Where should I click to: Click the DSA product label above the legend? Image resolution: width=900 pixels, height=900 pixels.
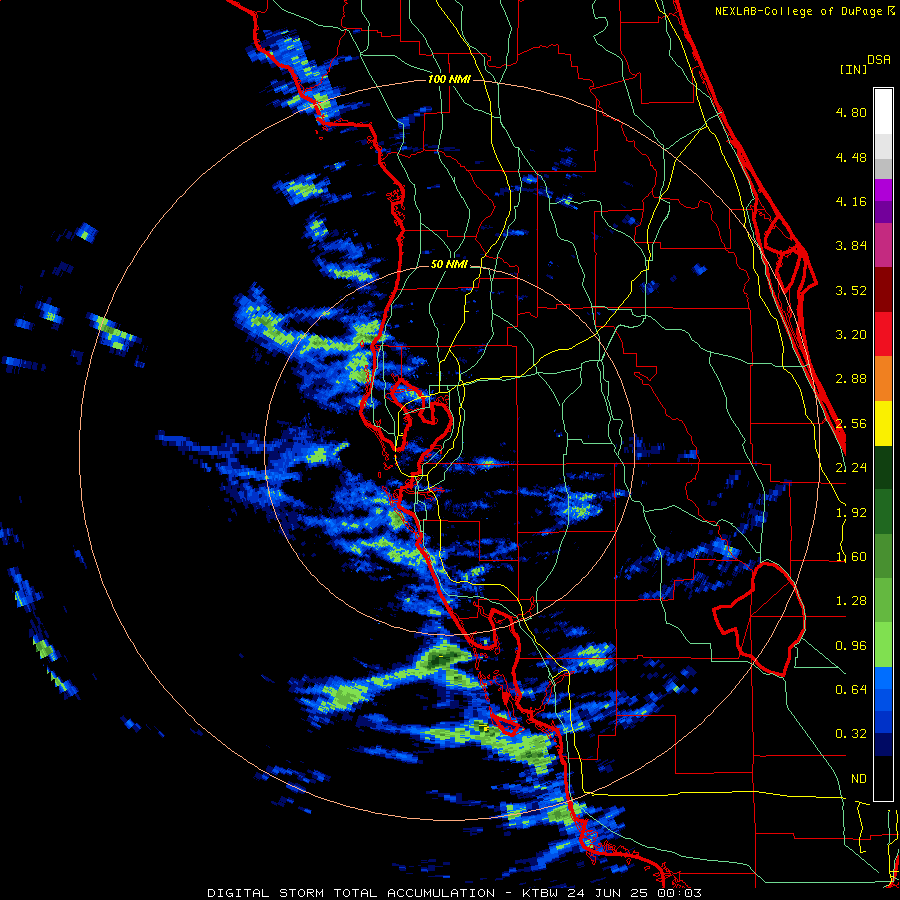click(x=879, y=60)
